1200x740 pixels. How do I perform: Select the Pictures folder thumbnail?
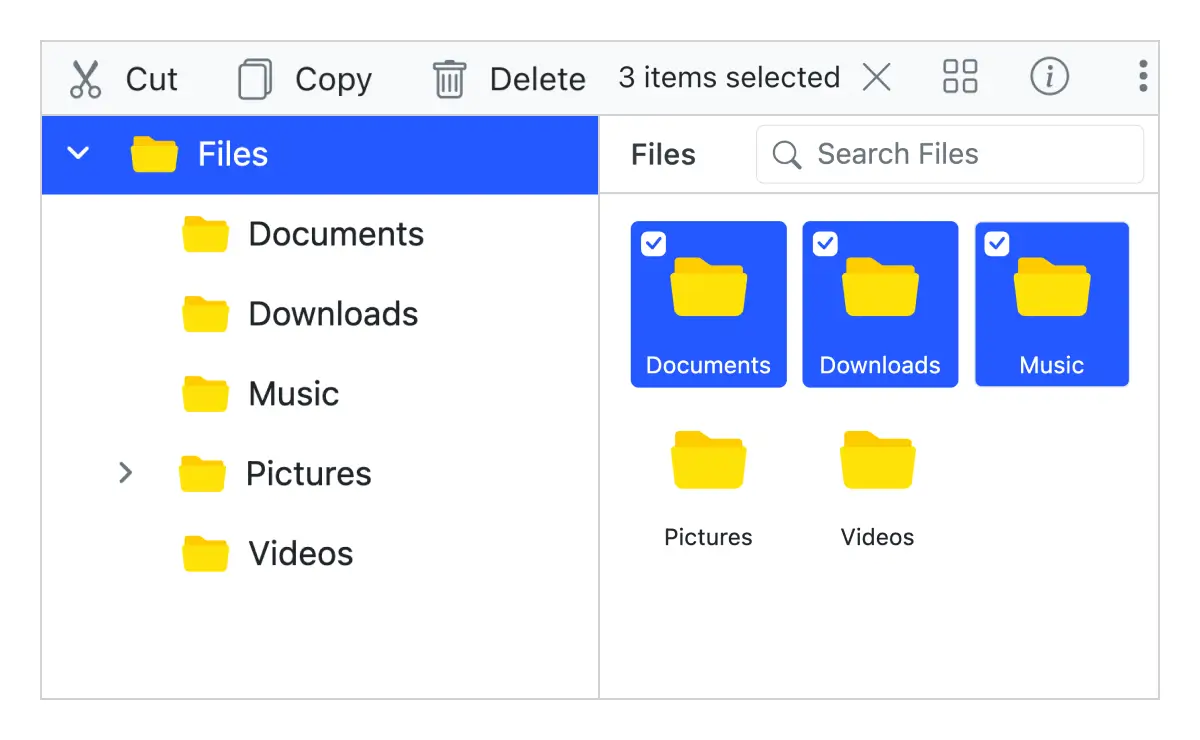(x=708, y=459)
